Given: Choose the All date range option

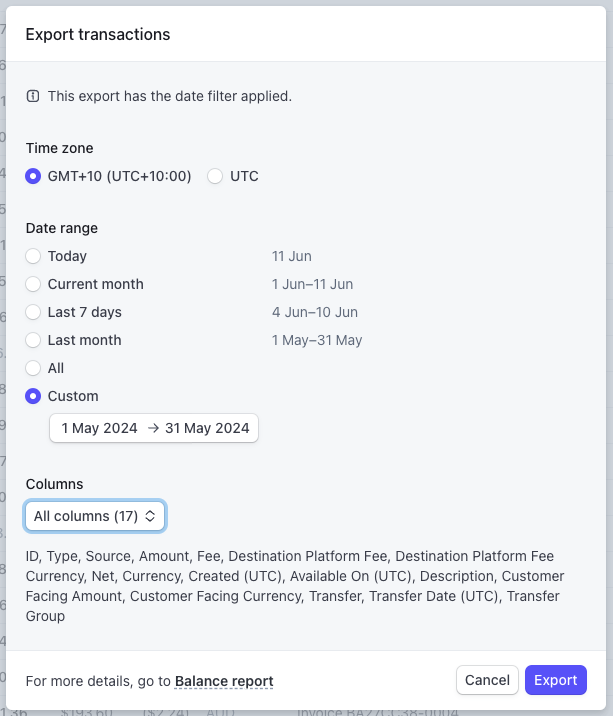Looking at the screenshot, I should pyautogui.click(x=33, y=368).
